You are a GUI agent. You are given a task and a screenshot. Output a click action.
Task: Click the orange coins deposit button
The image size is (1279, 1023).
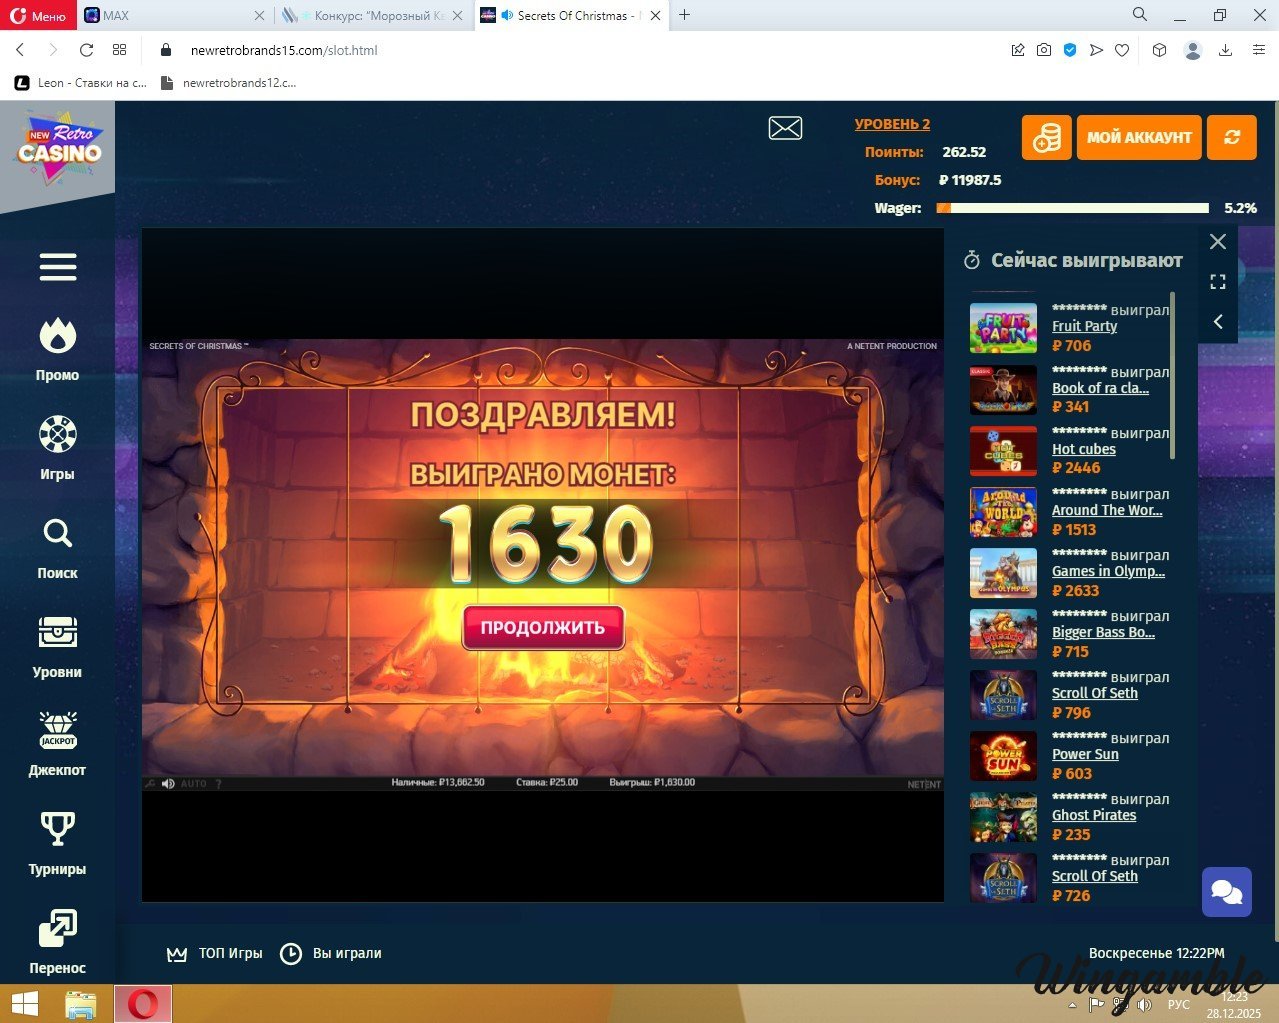point(1046,138)
